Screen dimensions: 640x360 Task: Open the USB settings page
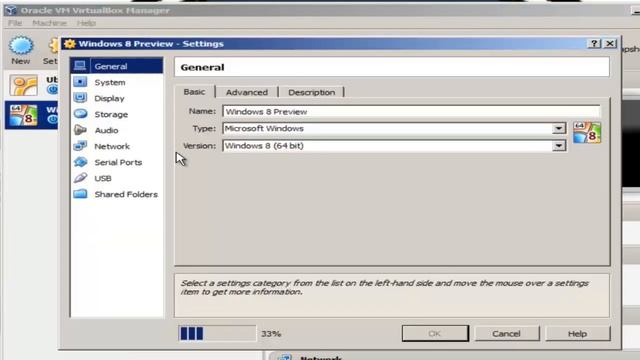103,178
